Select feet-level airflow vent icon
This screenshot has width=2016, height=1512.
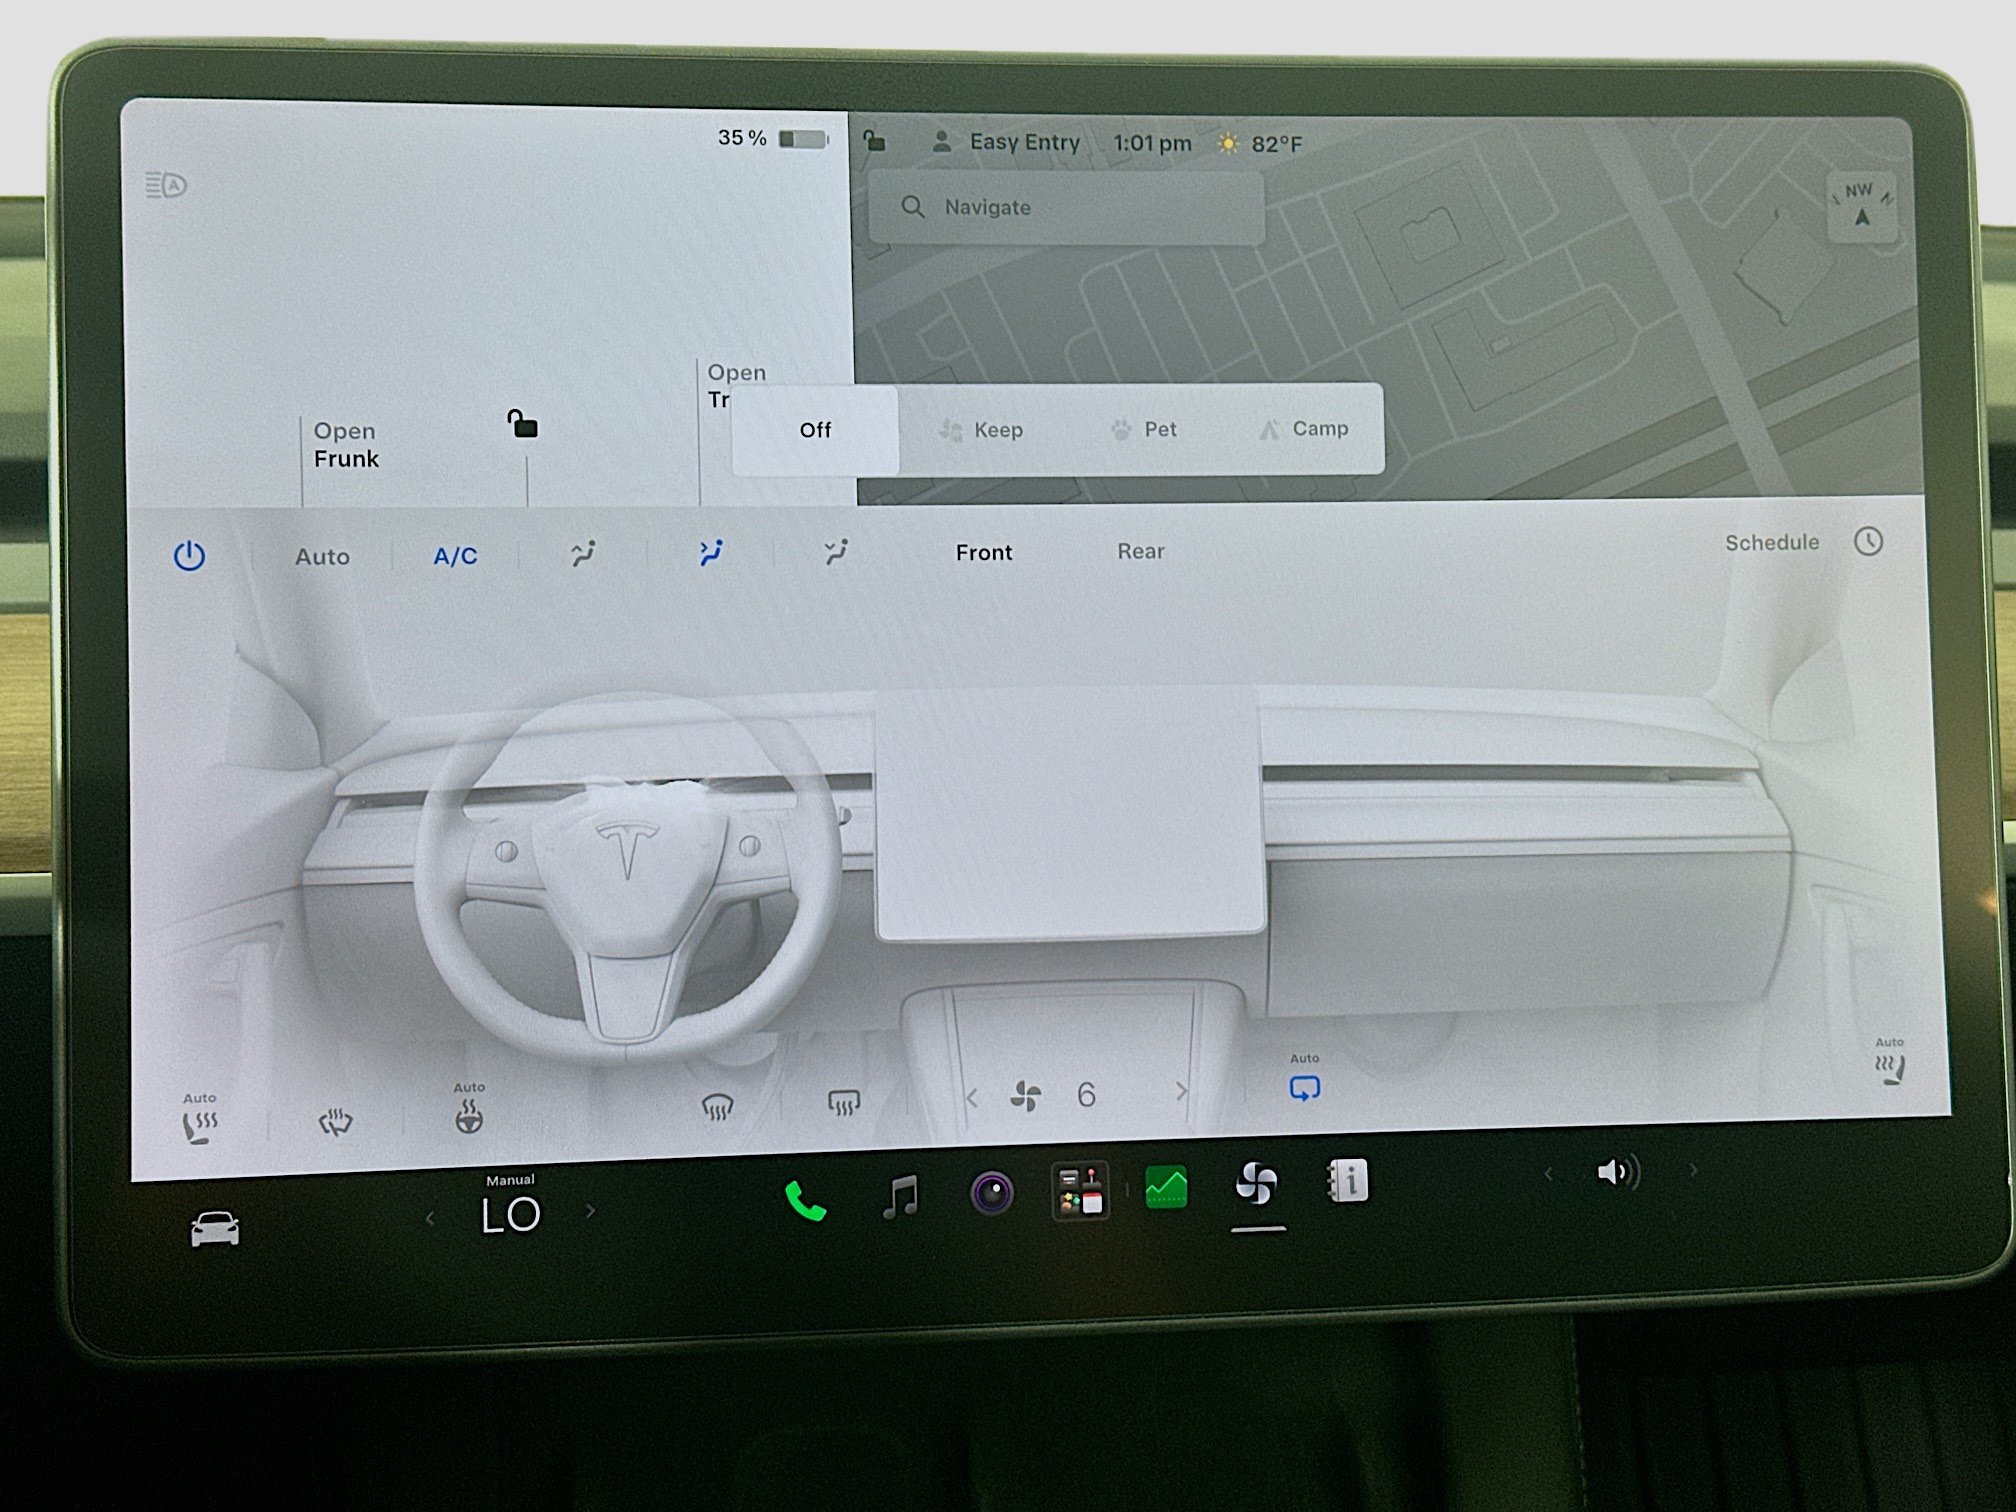[836, 552]
